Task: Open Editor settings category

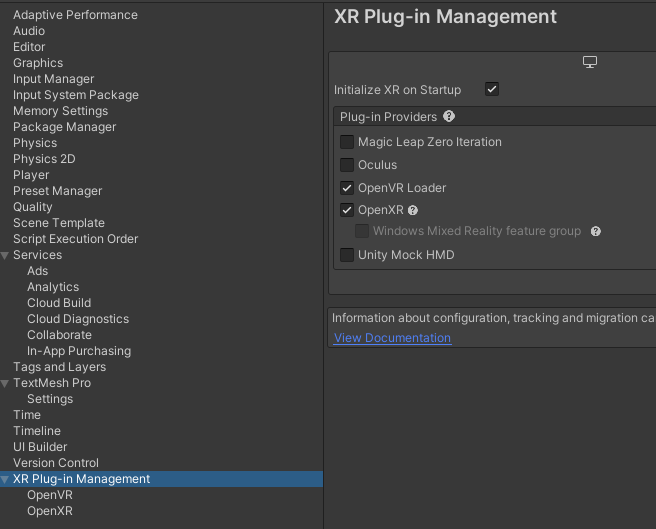Action: point(29,47)
